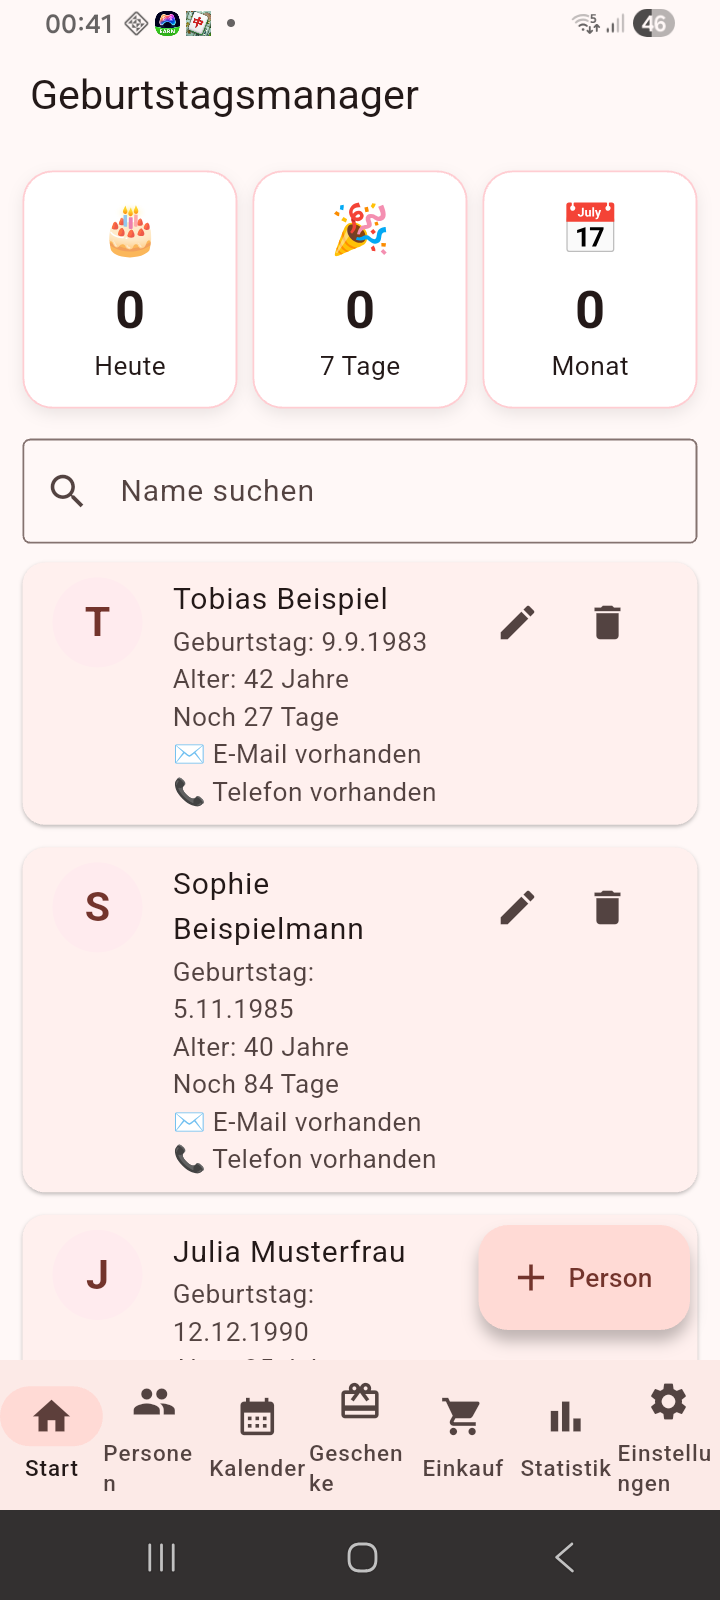720x1600 pixels.
Task: Open the Monat calendar card
Action: pos(590,290)
